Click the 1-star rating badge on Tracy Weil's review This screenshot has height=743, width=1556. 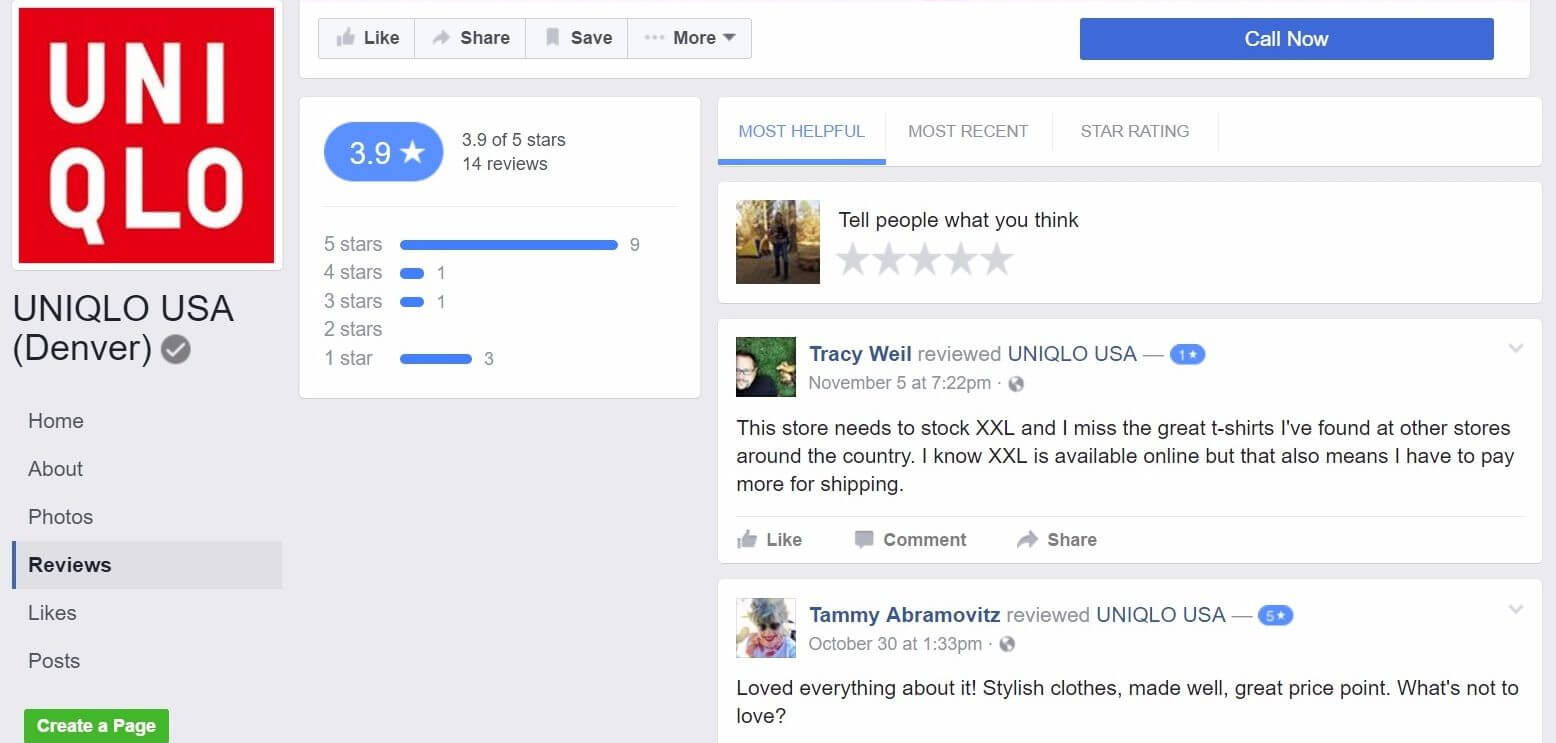1187,354
